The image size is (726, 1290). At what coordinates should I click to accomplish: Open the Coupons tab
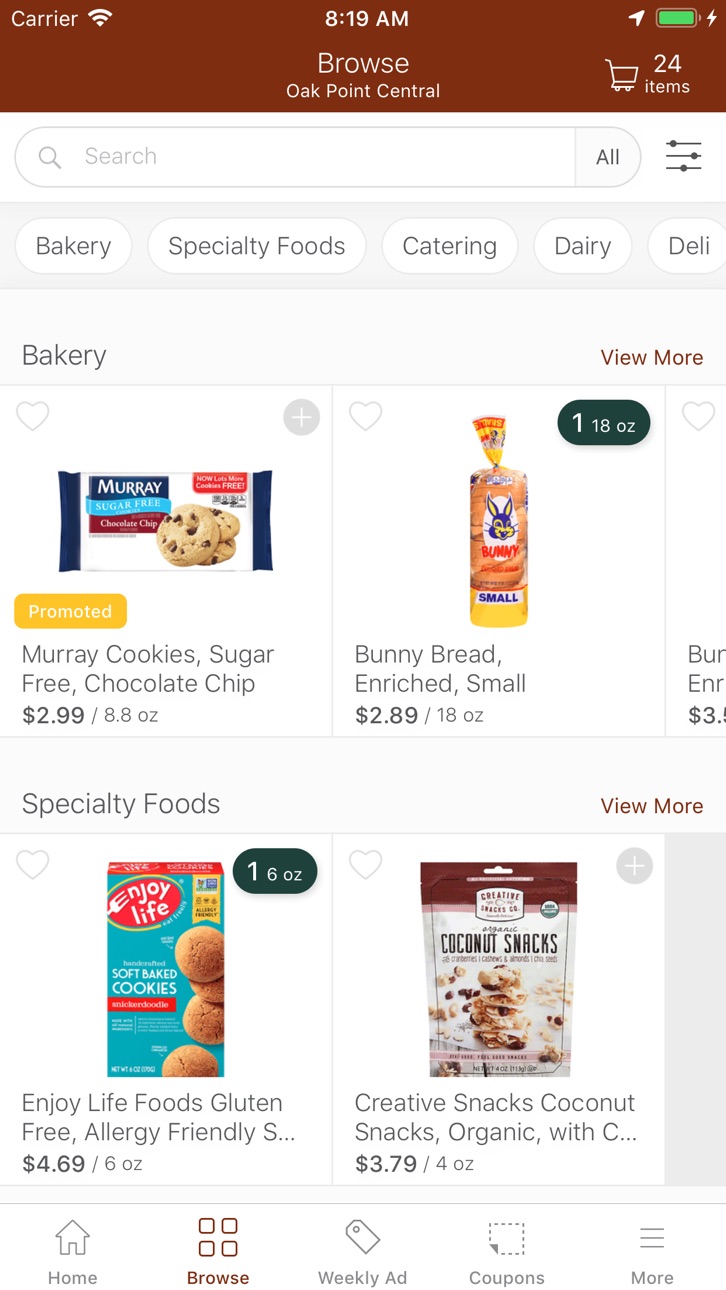click(x=507, y=1250)
